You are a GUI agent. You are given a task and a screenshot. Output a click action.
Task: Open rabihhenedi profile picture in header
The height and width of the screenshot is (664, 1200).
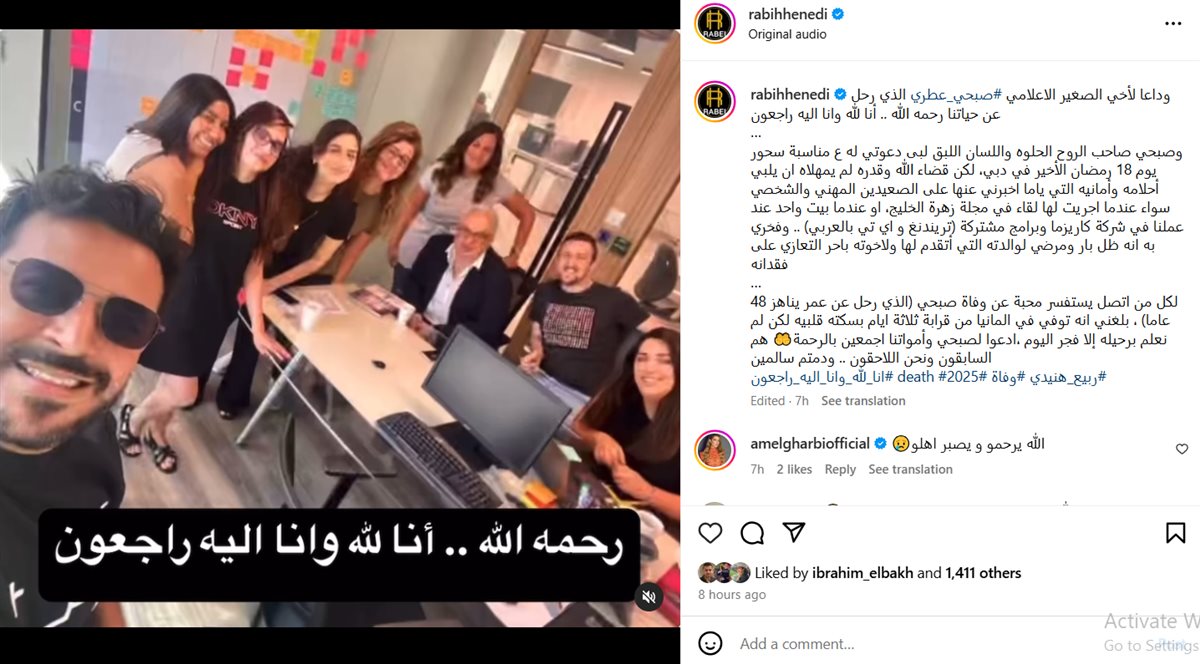pos(715,23)
